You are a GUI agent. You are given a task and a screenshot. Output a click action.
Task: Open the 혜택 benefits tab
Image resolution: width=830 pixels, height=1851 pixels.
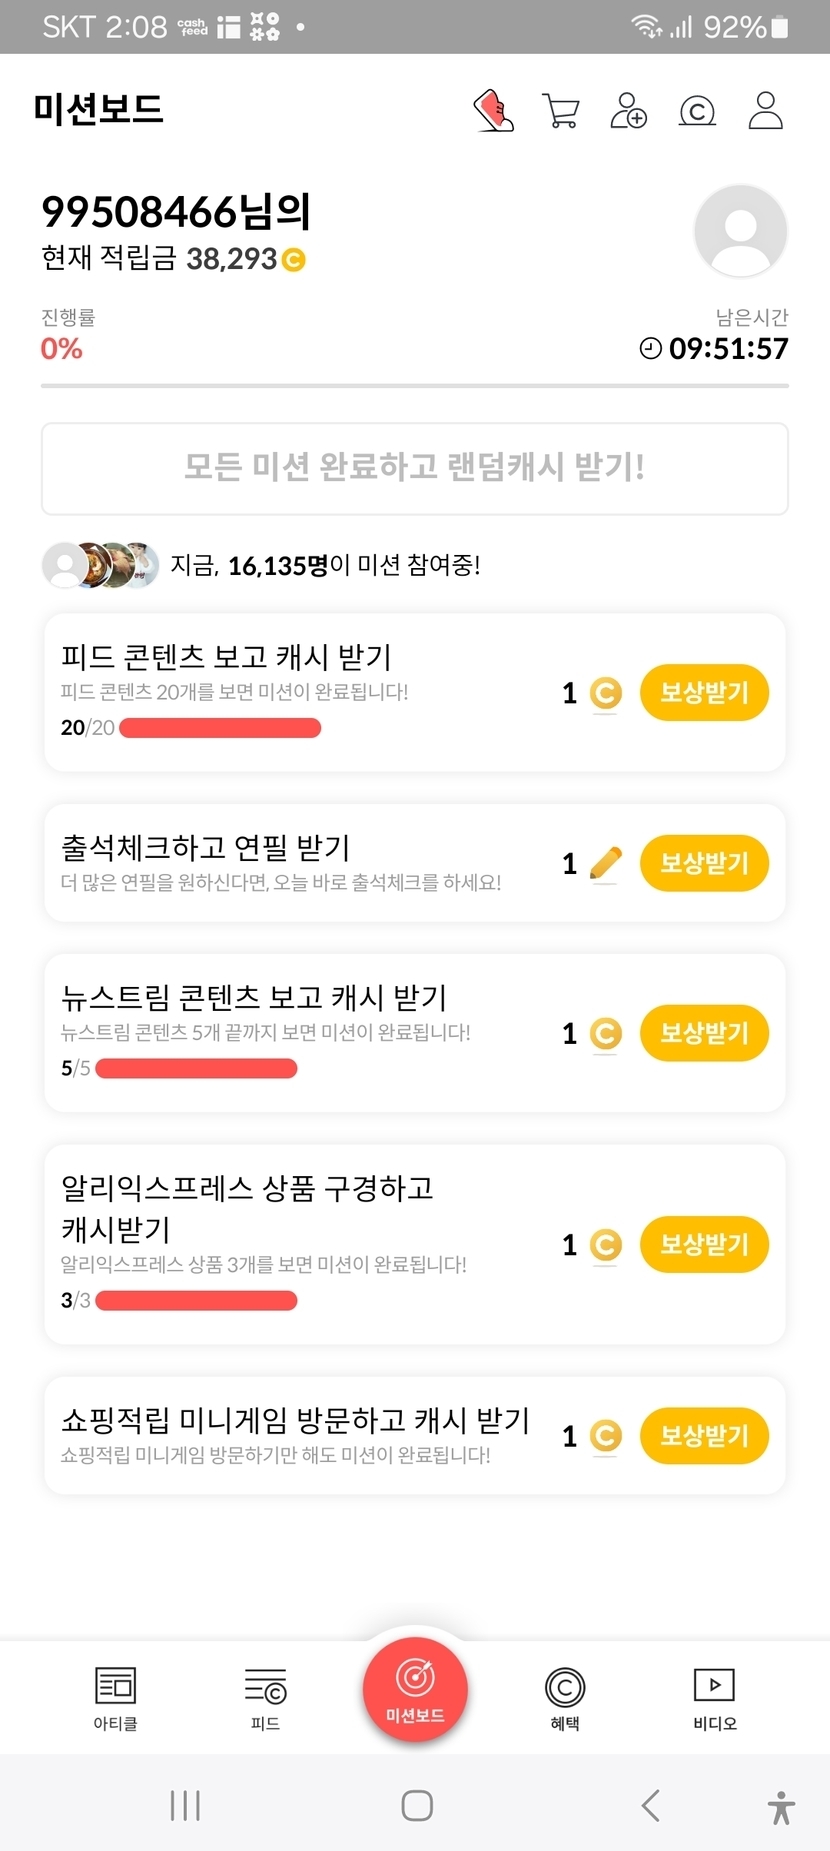565,1698
